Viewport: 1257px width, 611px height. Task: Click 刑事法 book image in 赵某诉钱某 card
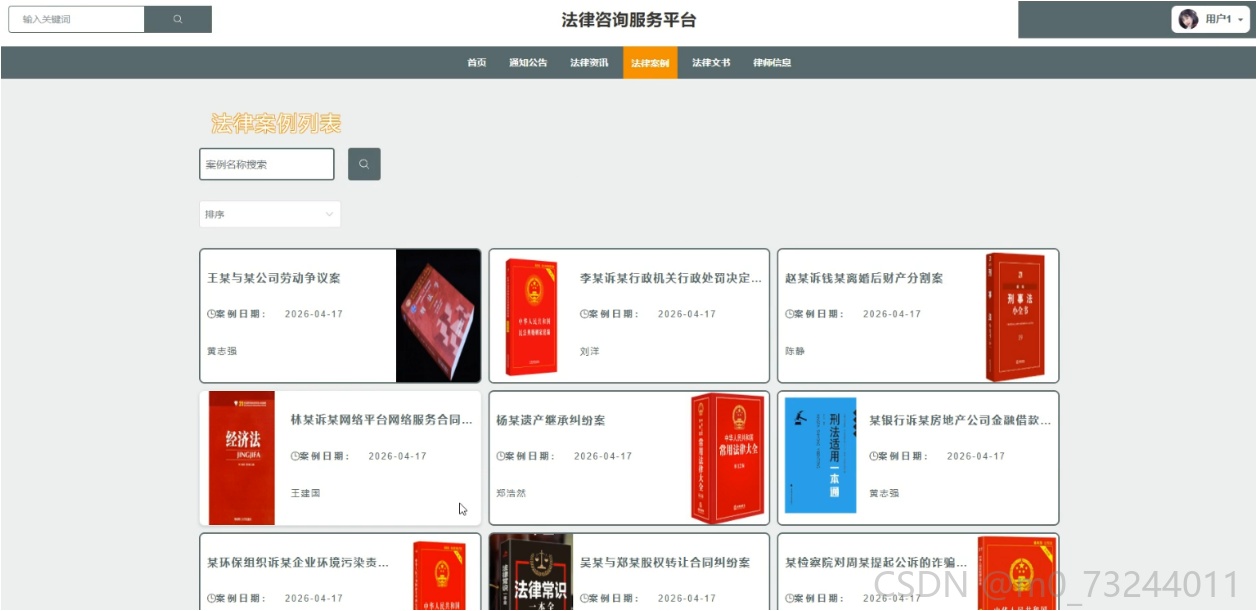click(x=1015, y=316)
